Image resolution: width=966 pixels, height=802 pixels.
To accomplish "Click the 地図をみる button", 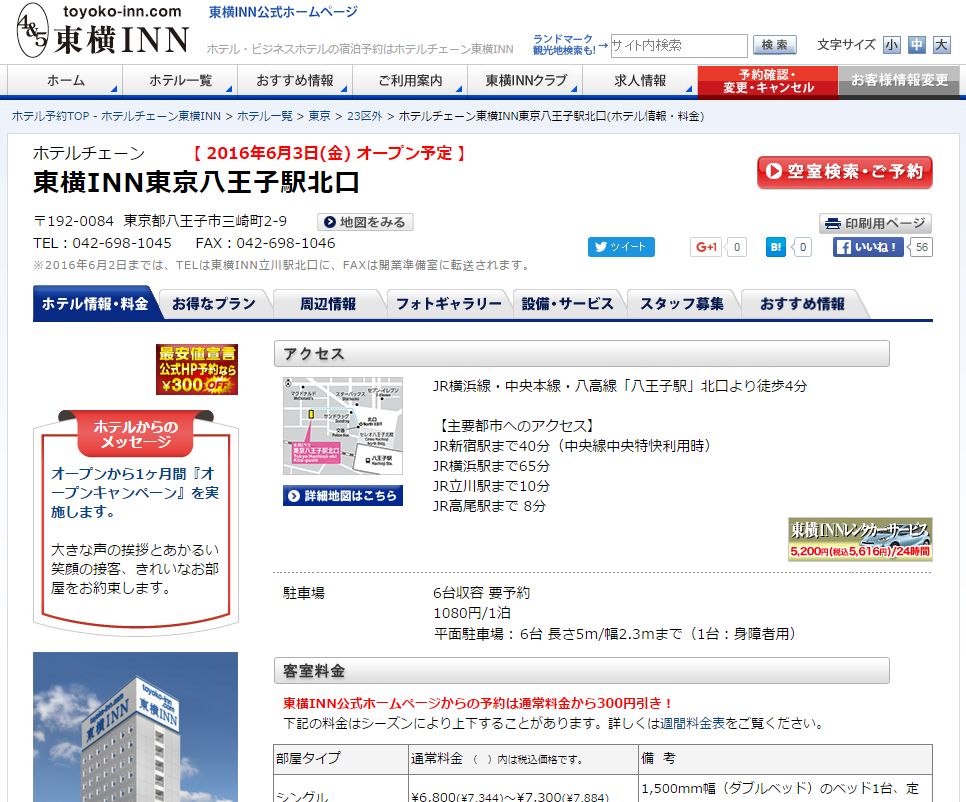I will pyautogui.click(x=365, y=222).
